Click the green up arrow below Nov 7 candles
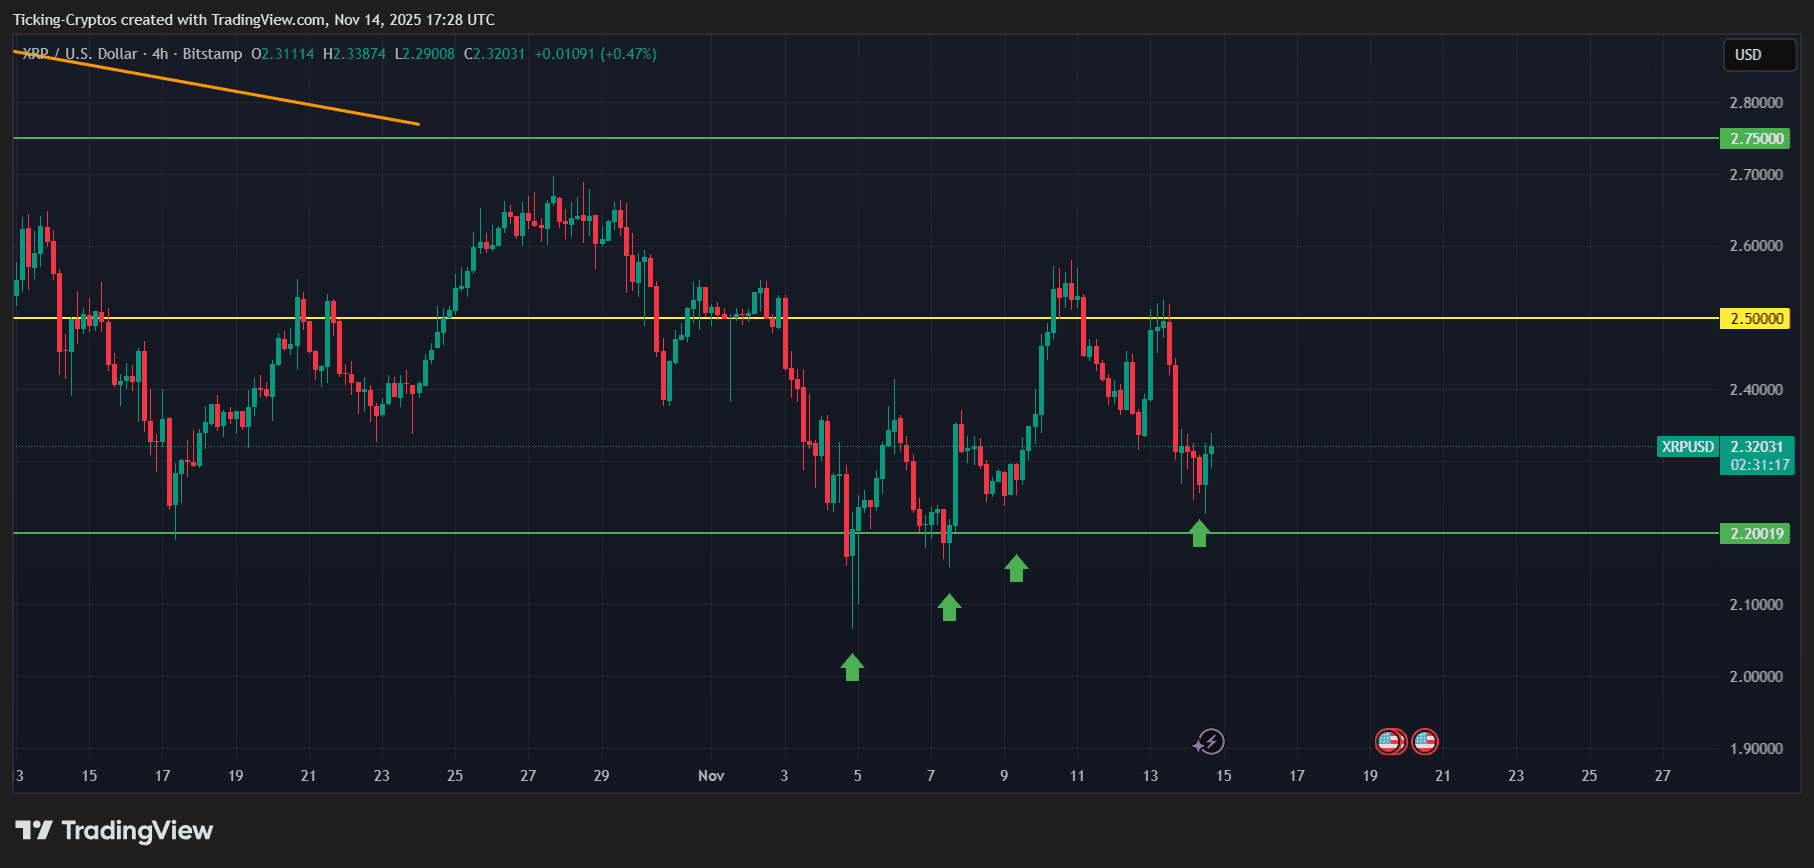This screenshot has width=1814, height=868. tap(949, 607)
